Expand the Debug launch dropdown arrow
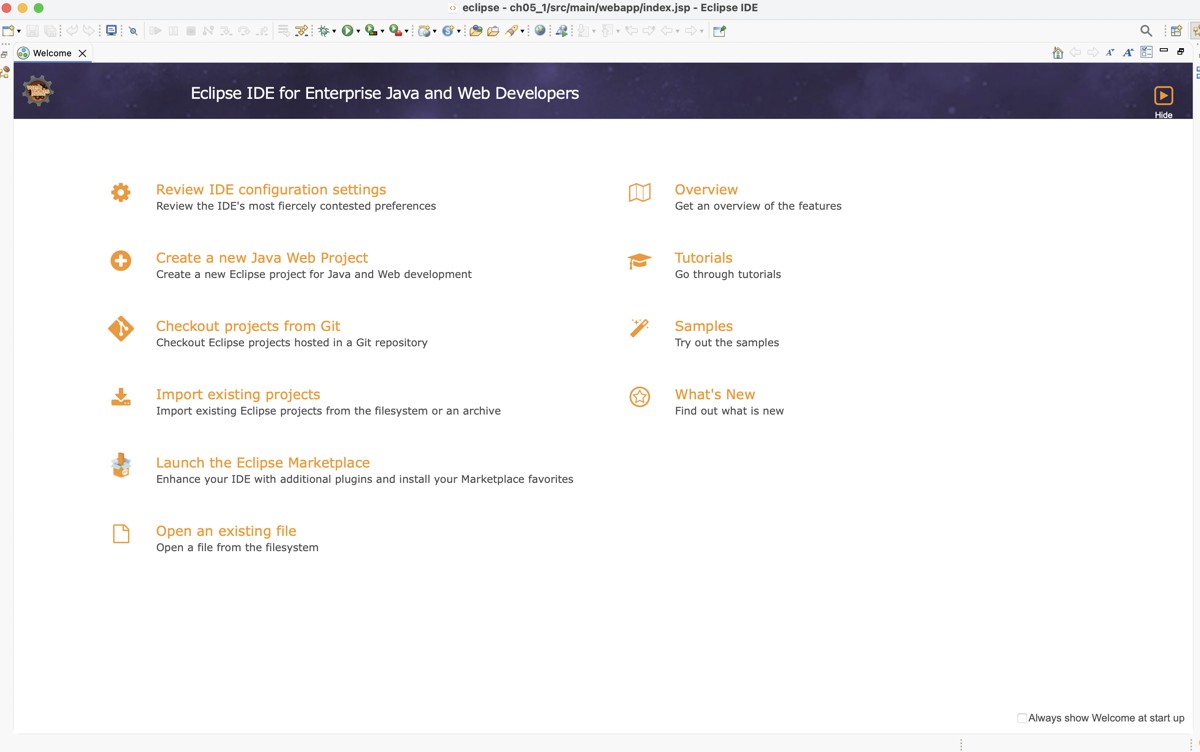 pos(334,31)
